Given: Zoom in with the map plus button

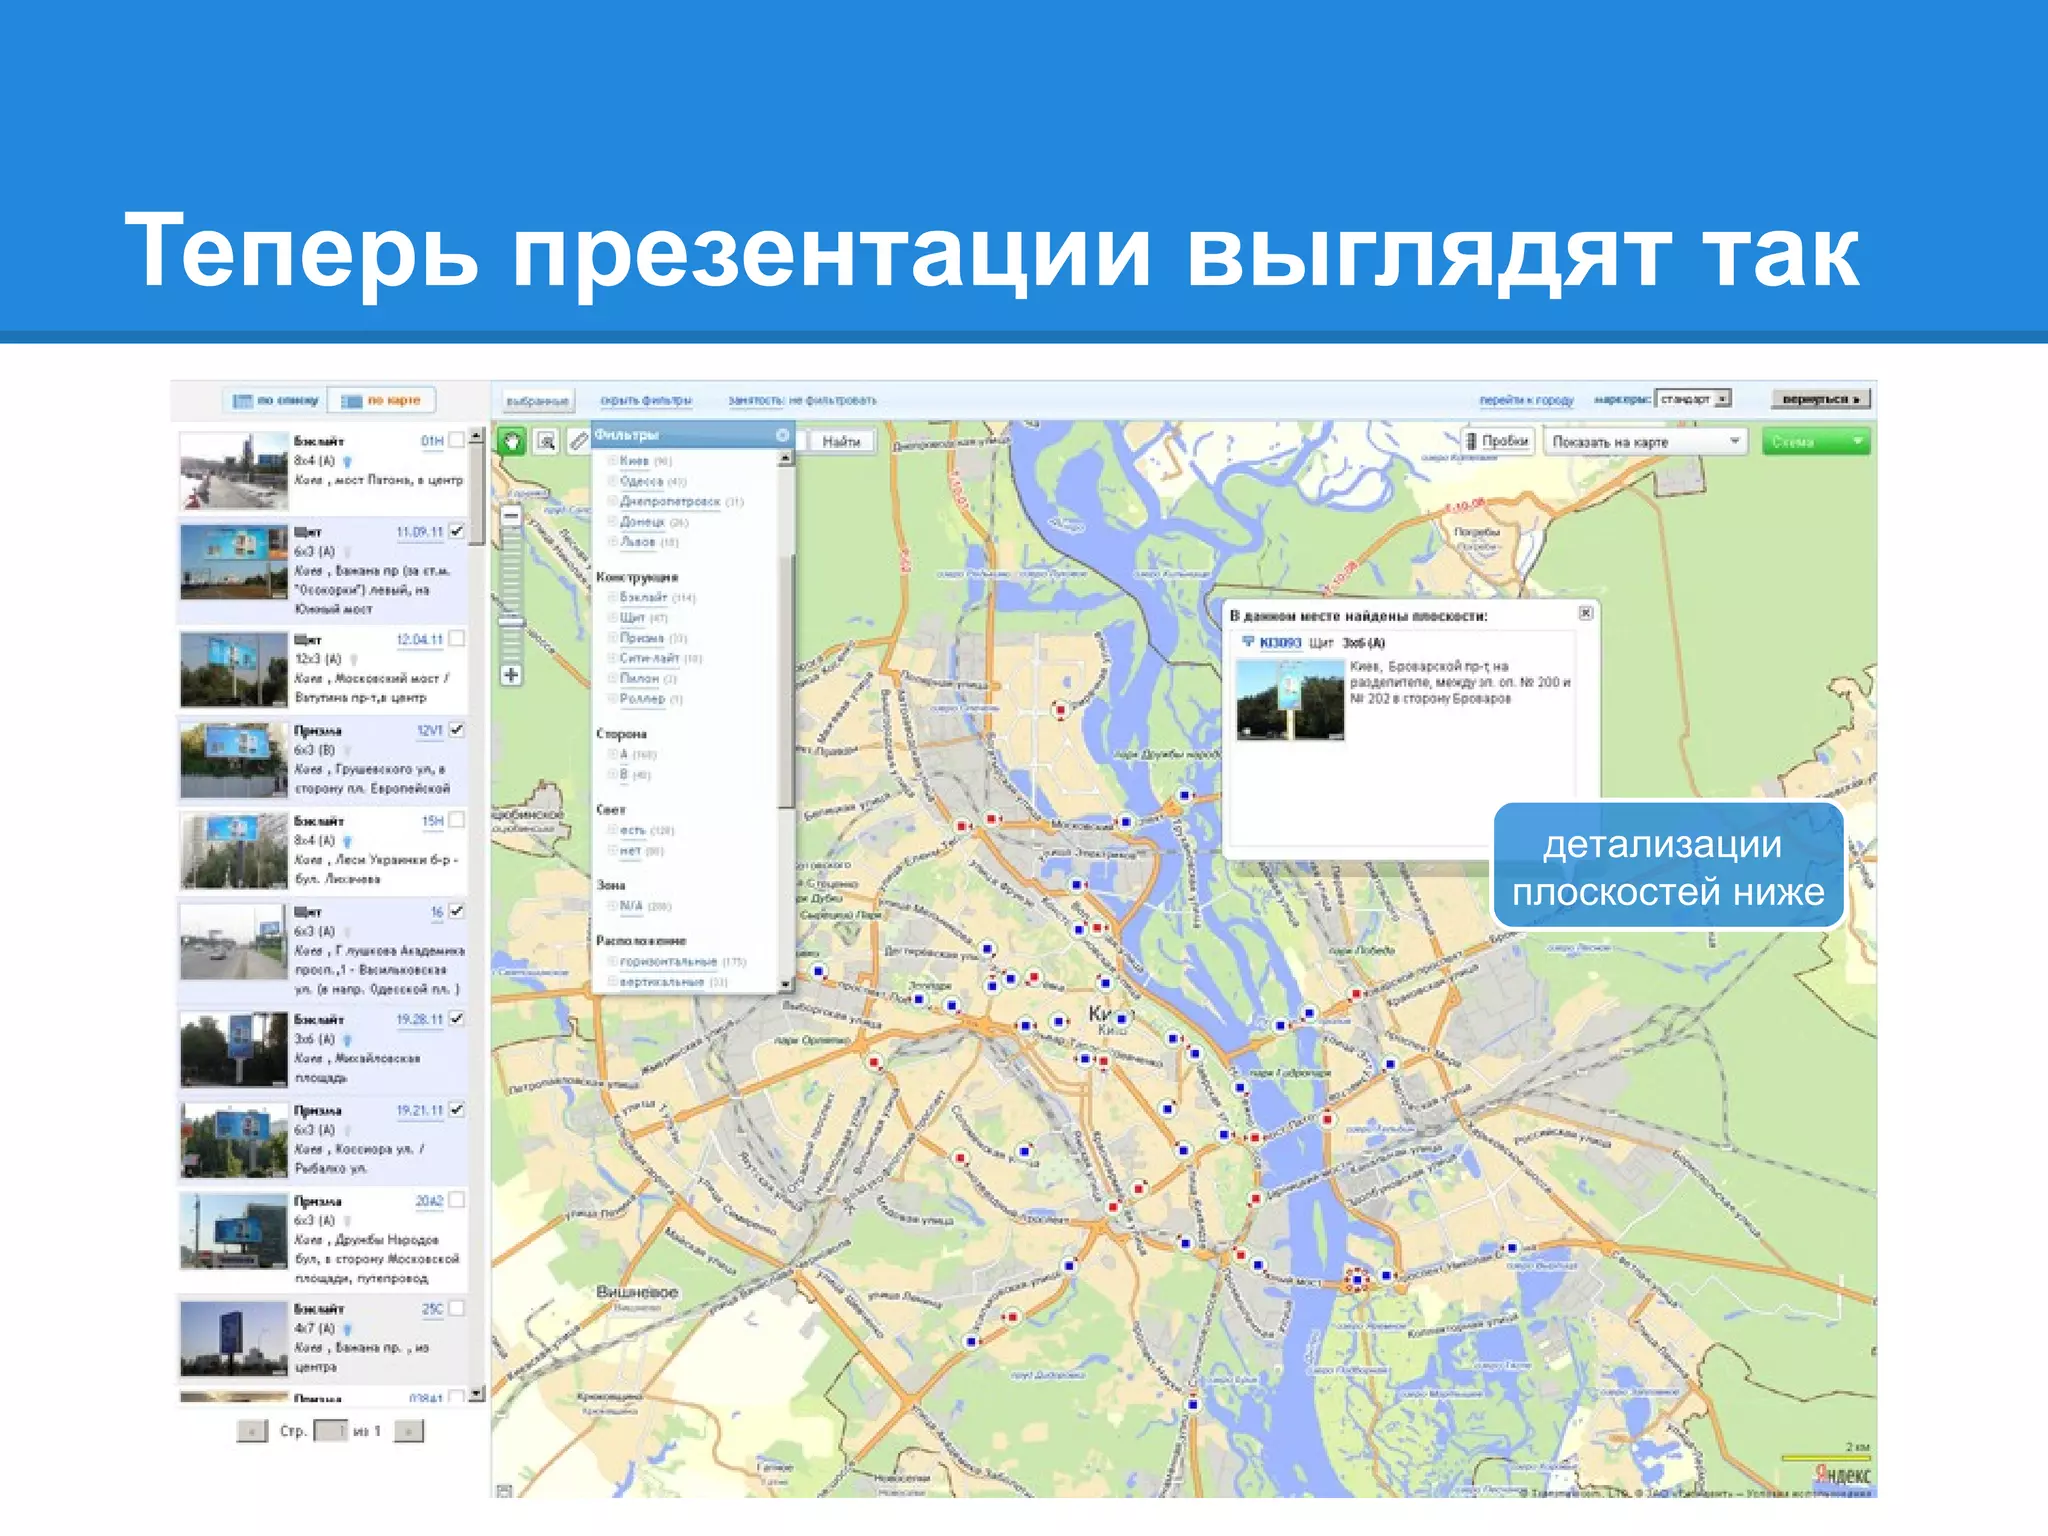Looking at the screenshot, I should 511,675.
